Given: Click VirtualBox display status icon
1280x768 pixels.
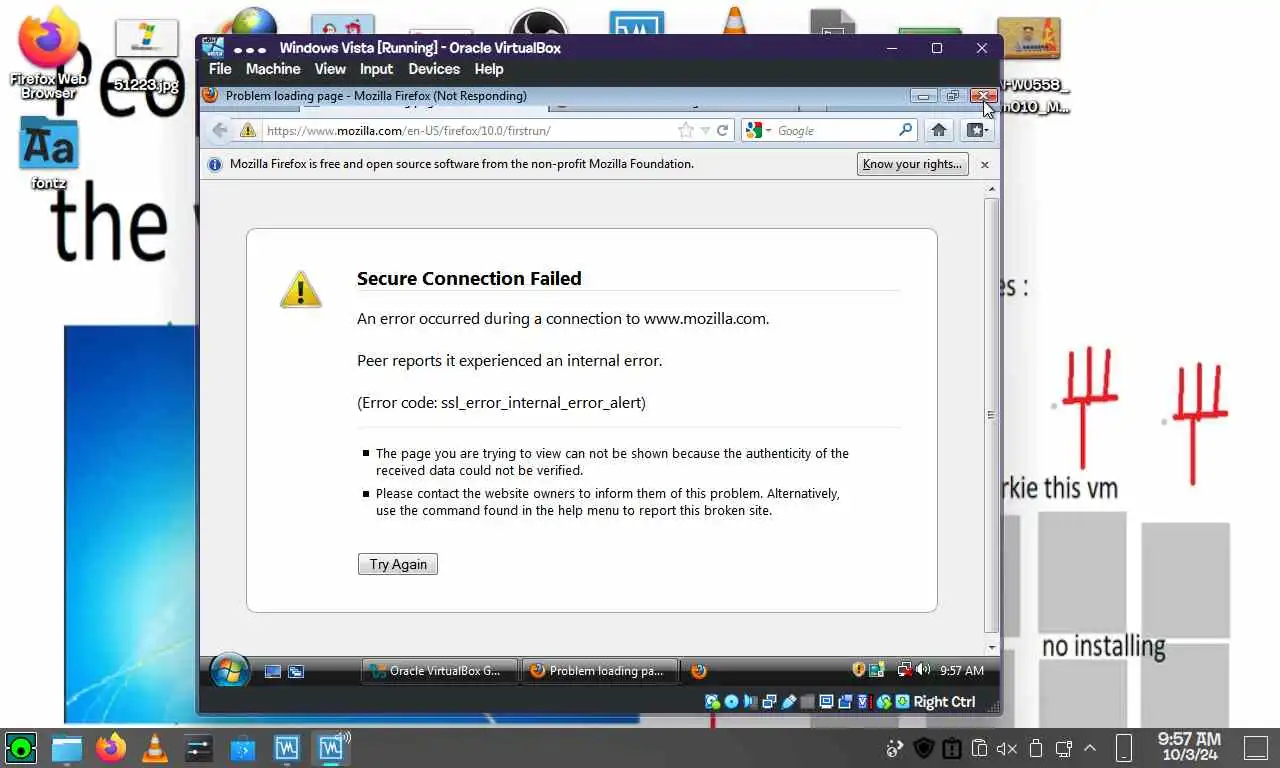Looking at the screenshot, I should tap(827, 702).
